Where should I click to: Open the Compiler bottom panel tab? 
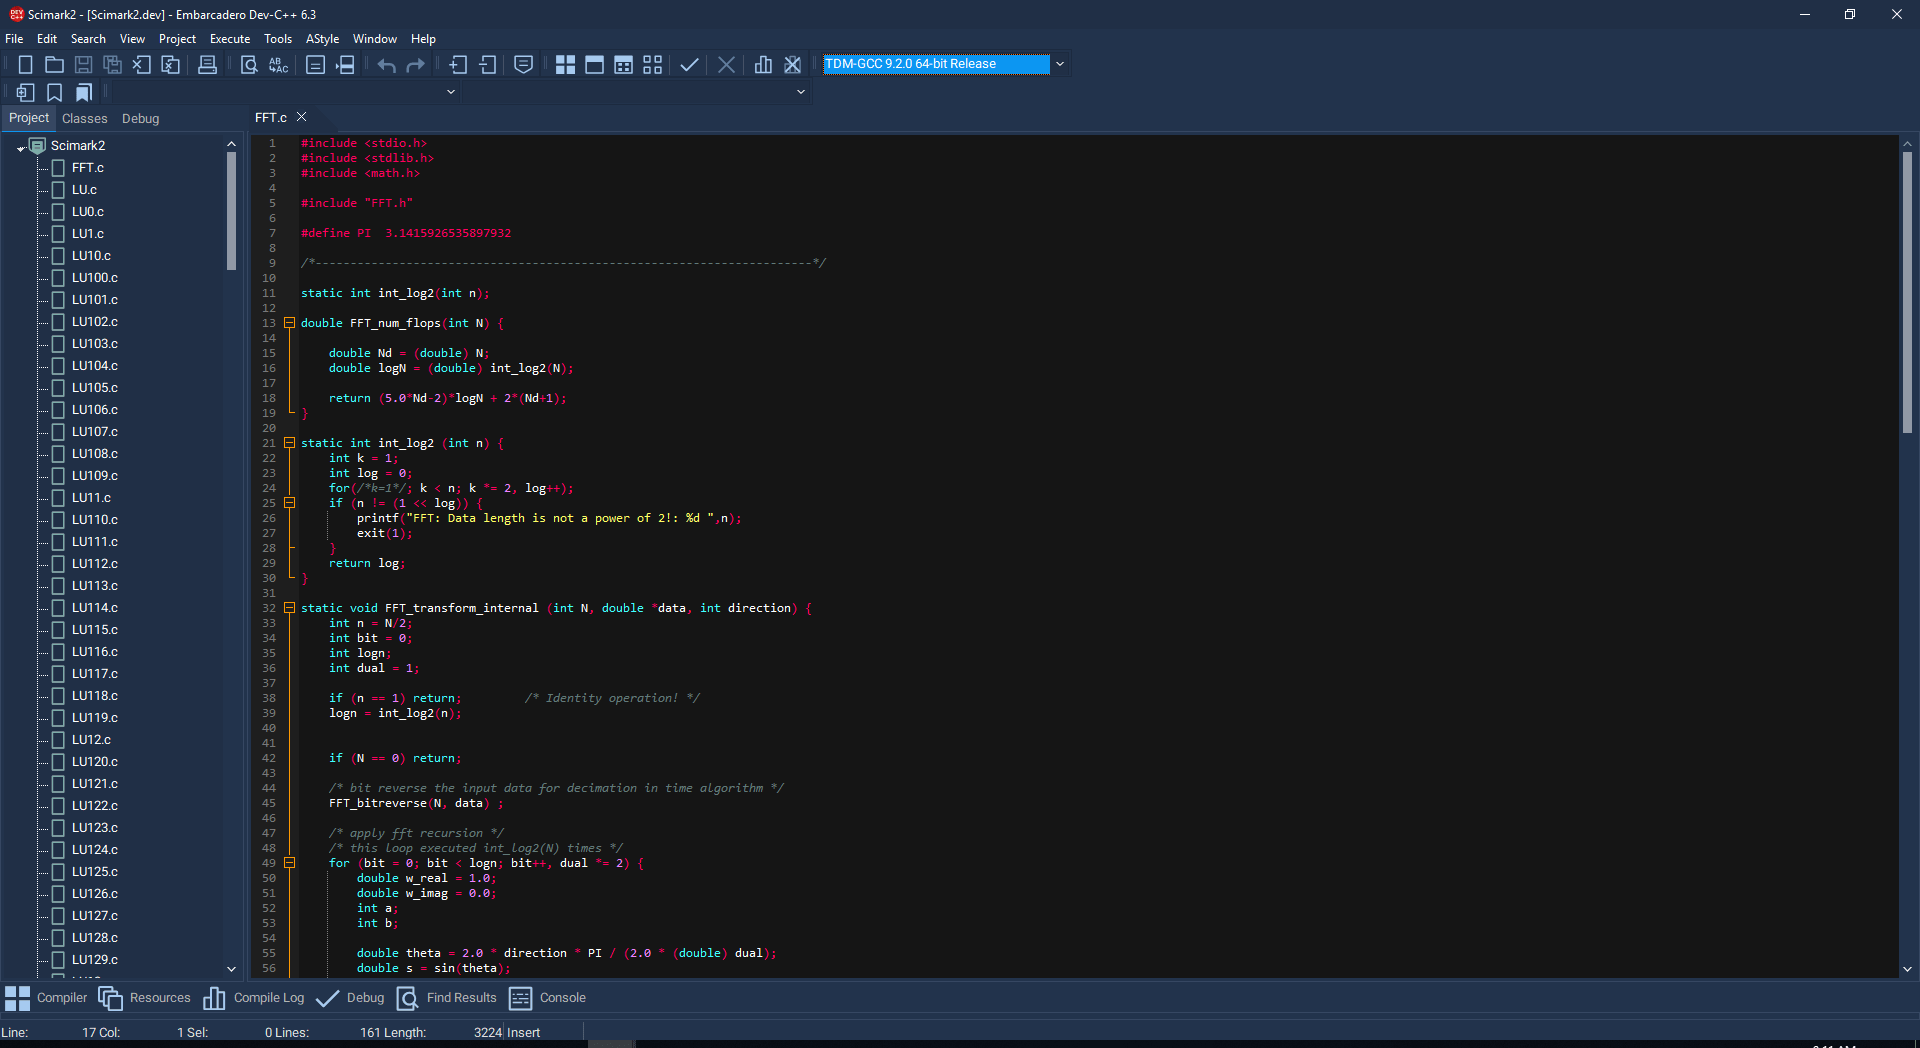point(46,998)
